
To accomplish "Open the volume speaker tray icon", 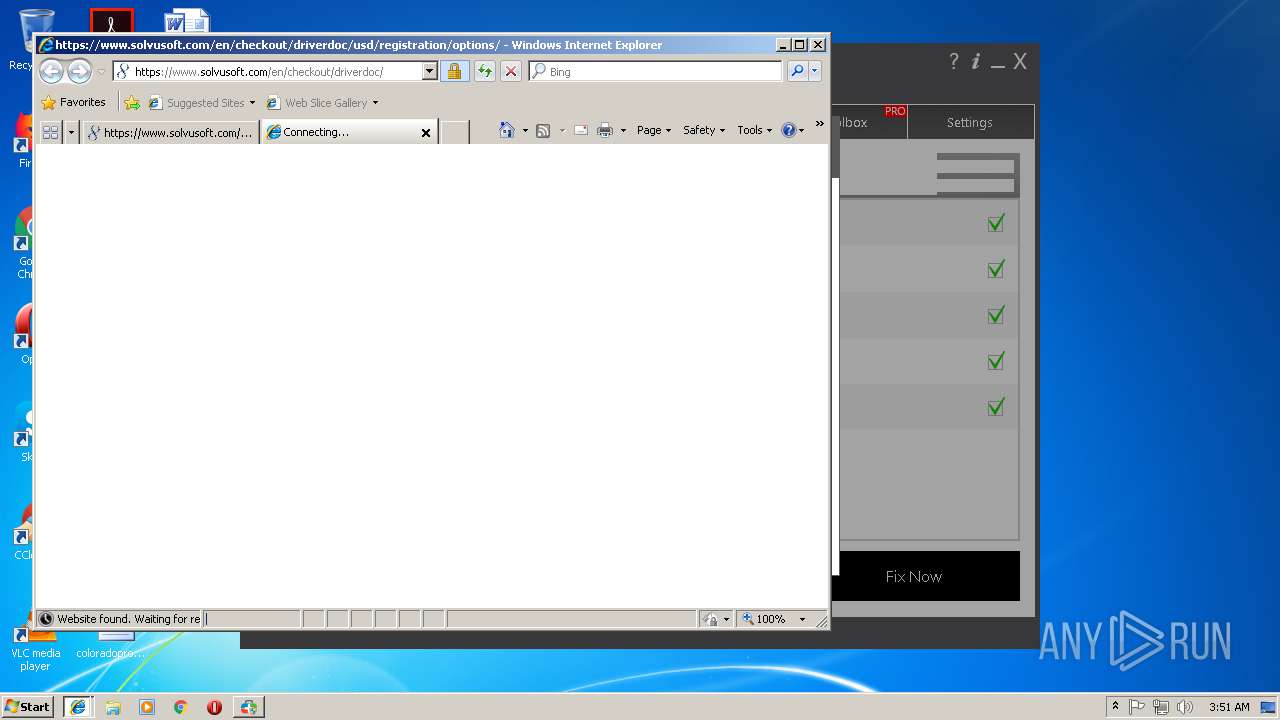I will tap(1185, 707).
